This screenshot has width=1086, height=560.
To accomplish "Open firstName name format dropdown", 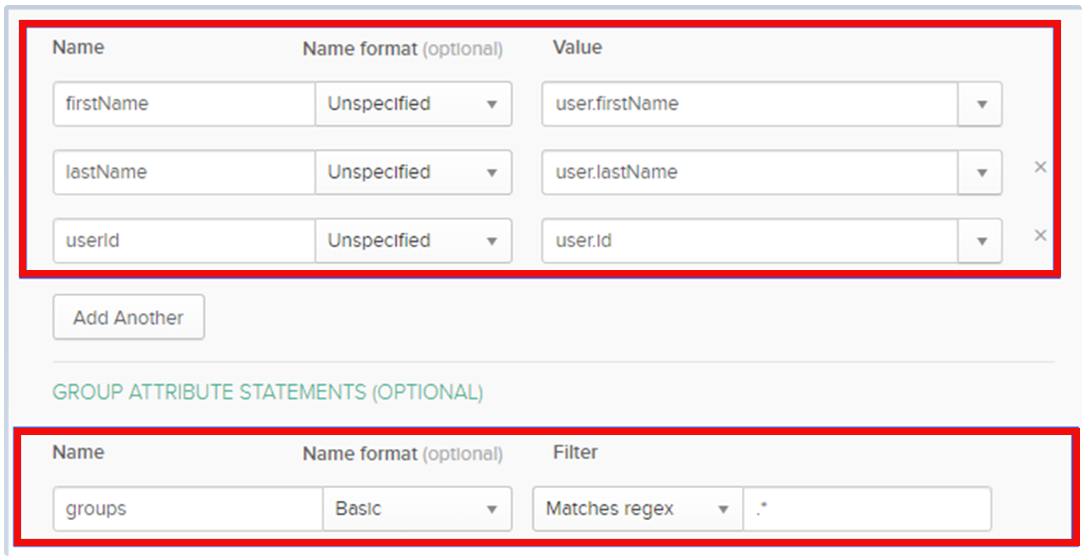I will click(x=413, y=104).
